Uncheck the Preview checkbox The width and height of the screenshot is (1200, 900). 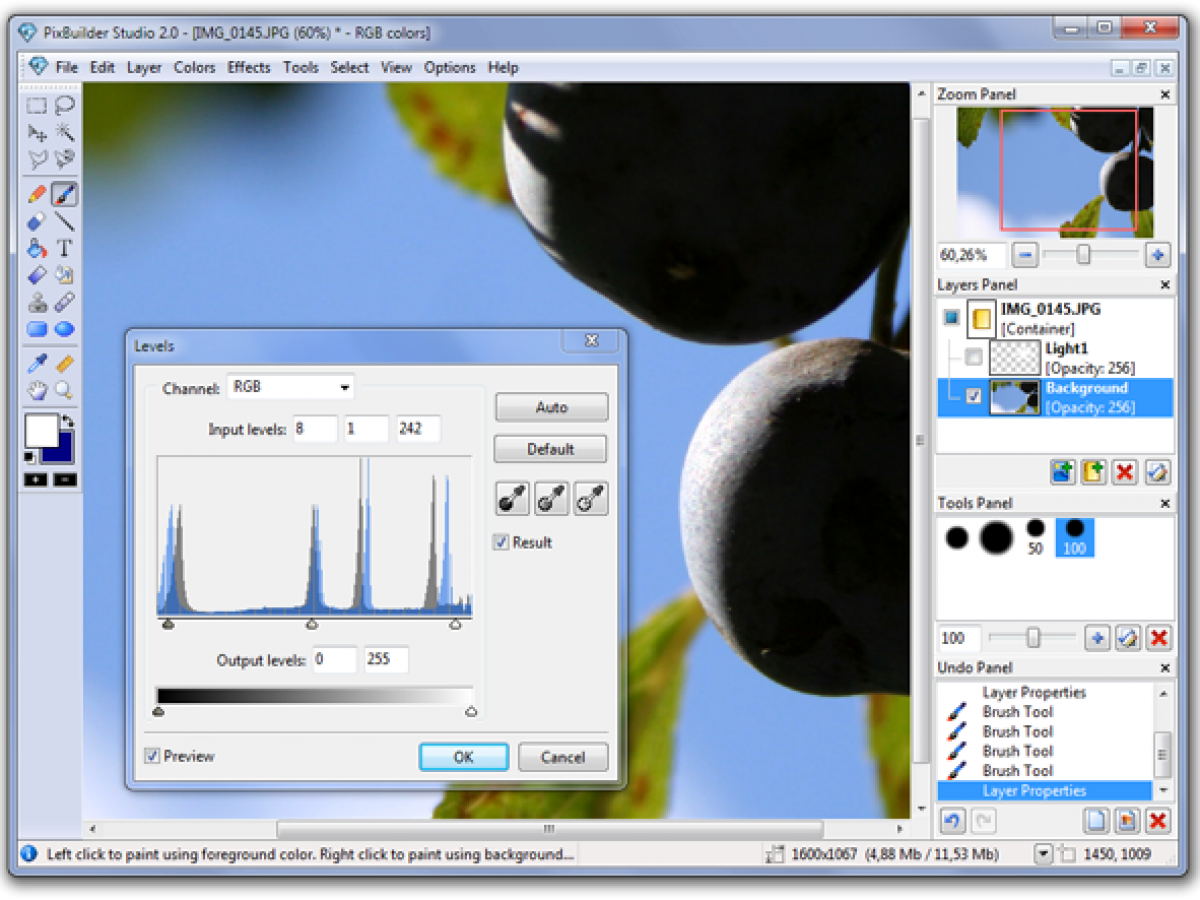pyautogui.click(x=152, y=756)
